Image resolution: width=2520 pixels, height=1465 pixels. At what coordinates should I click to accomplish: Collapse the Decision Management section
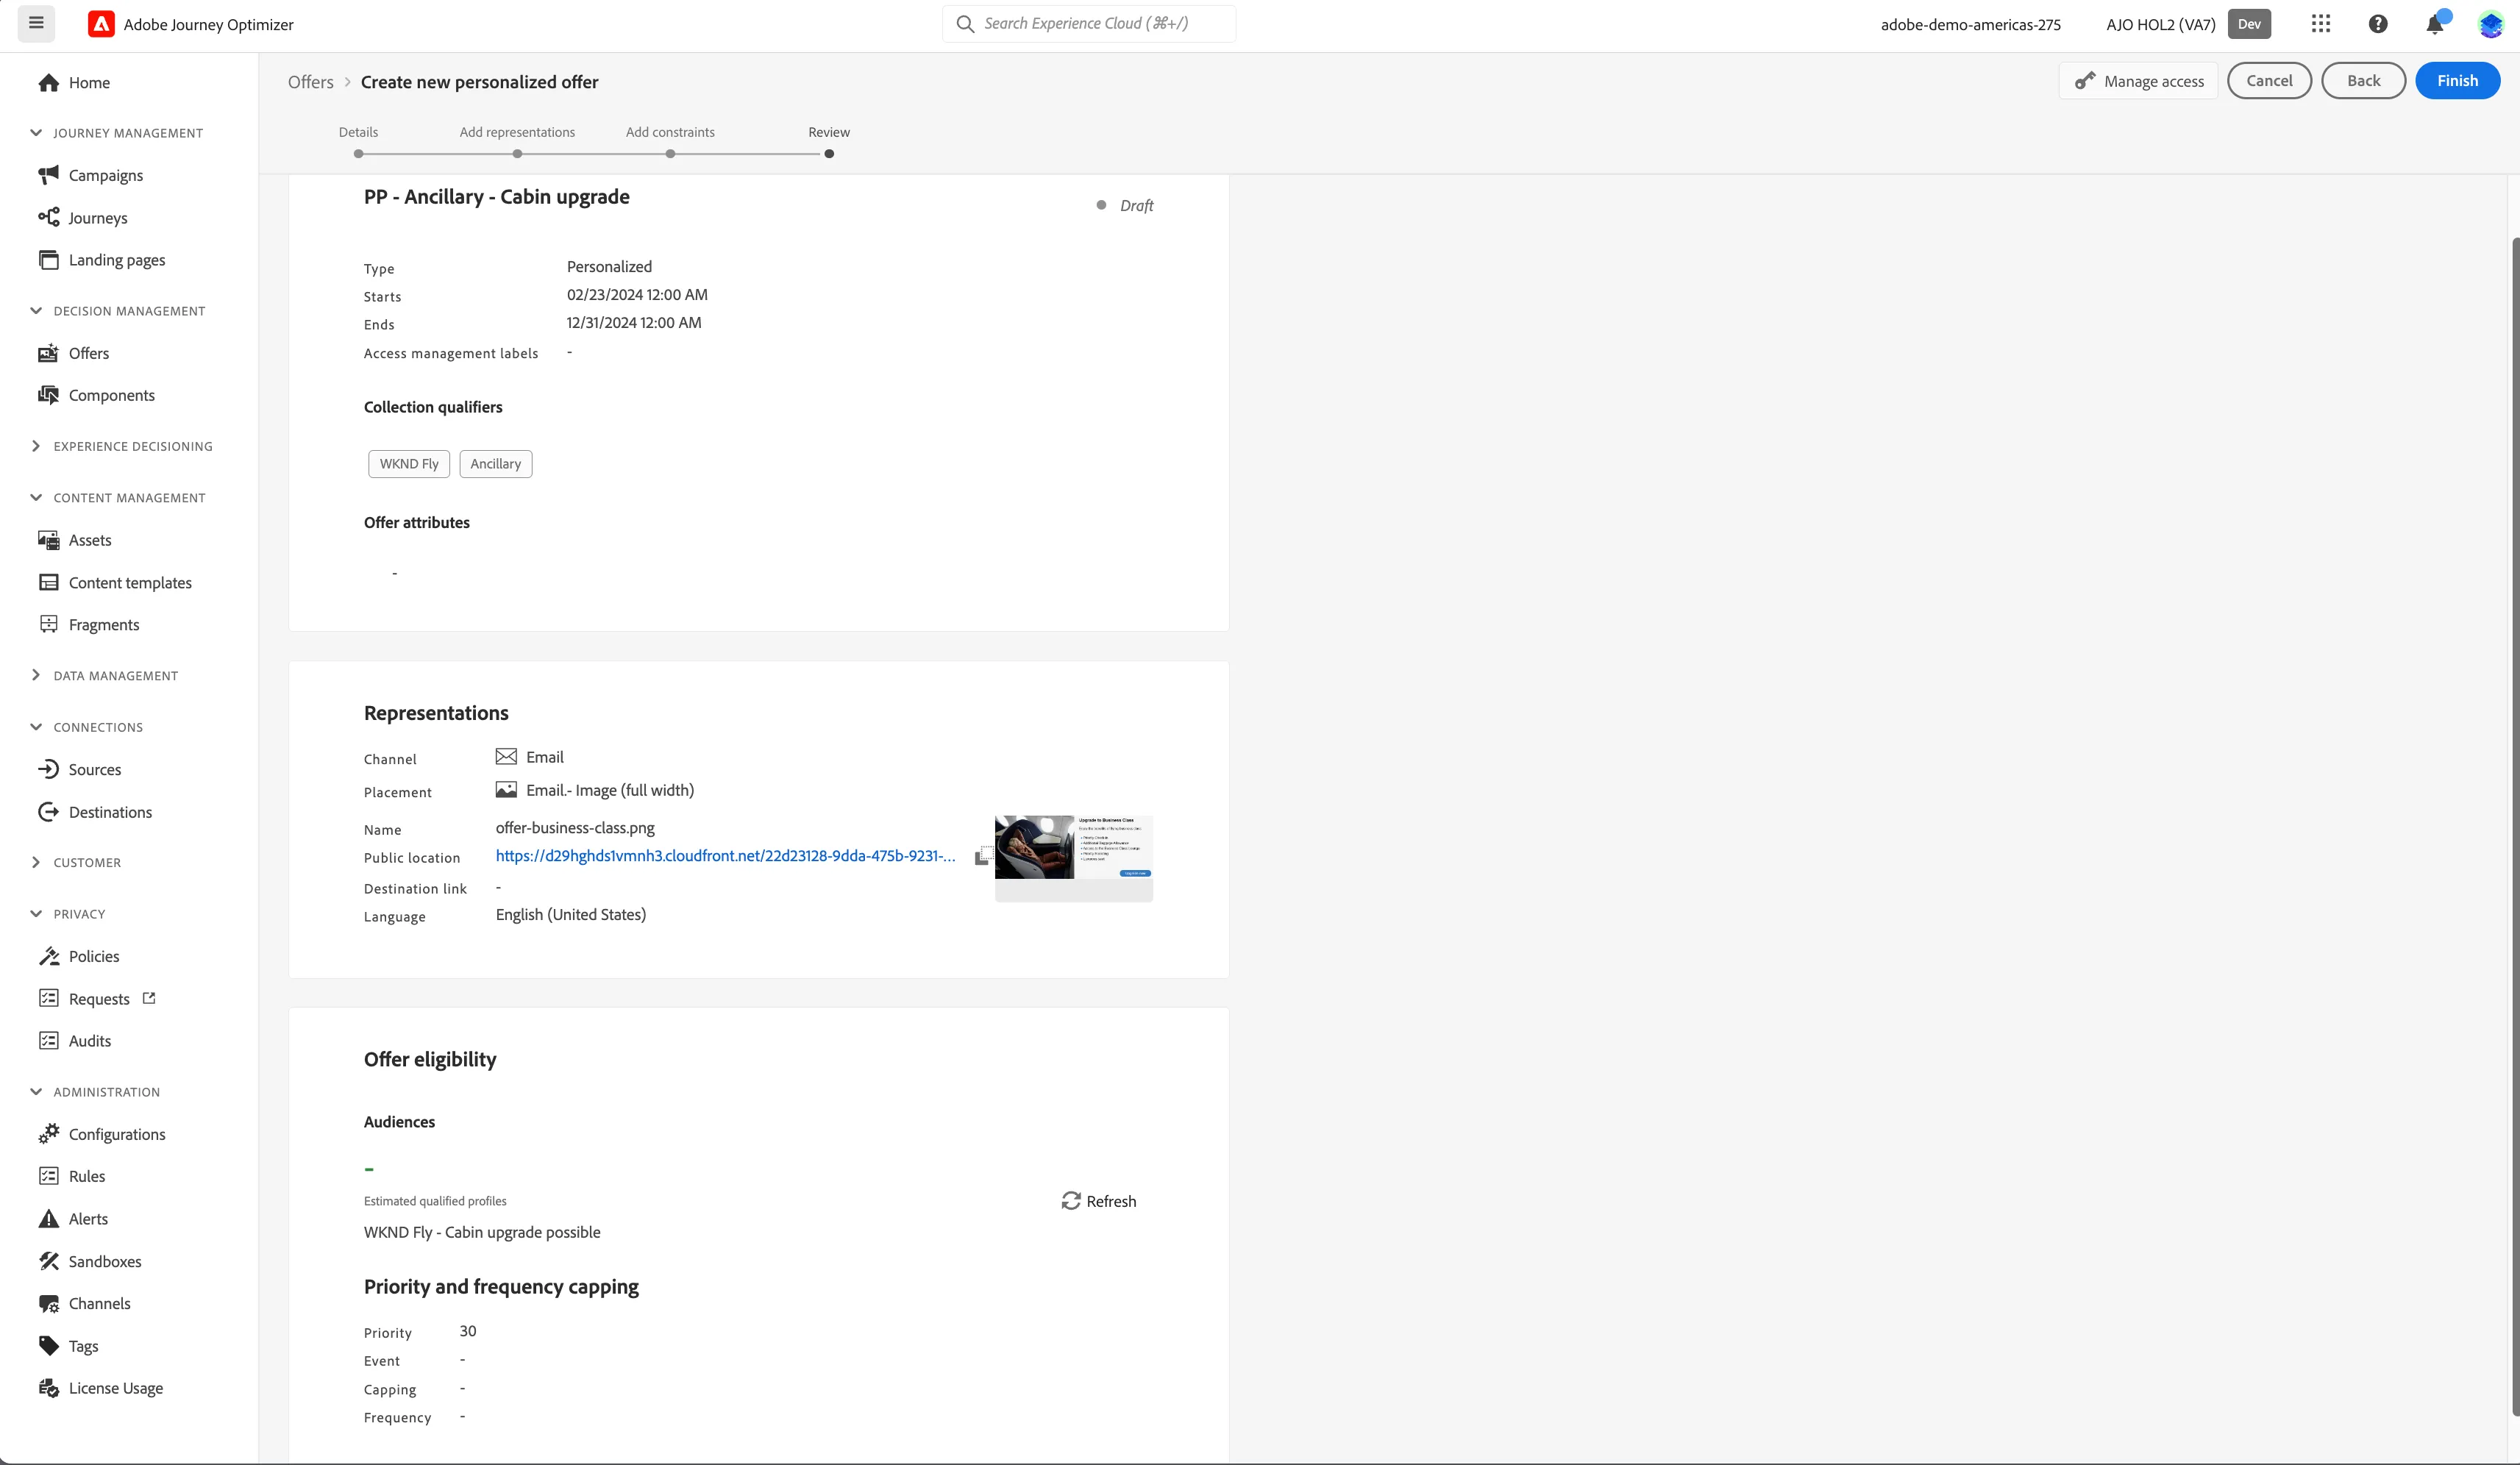coord(36,311)
